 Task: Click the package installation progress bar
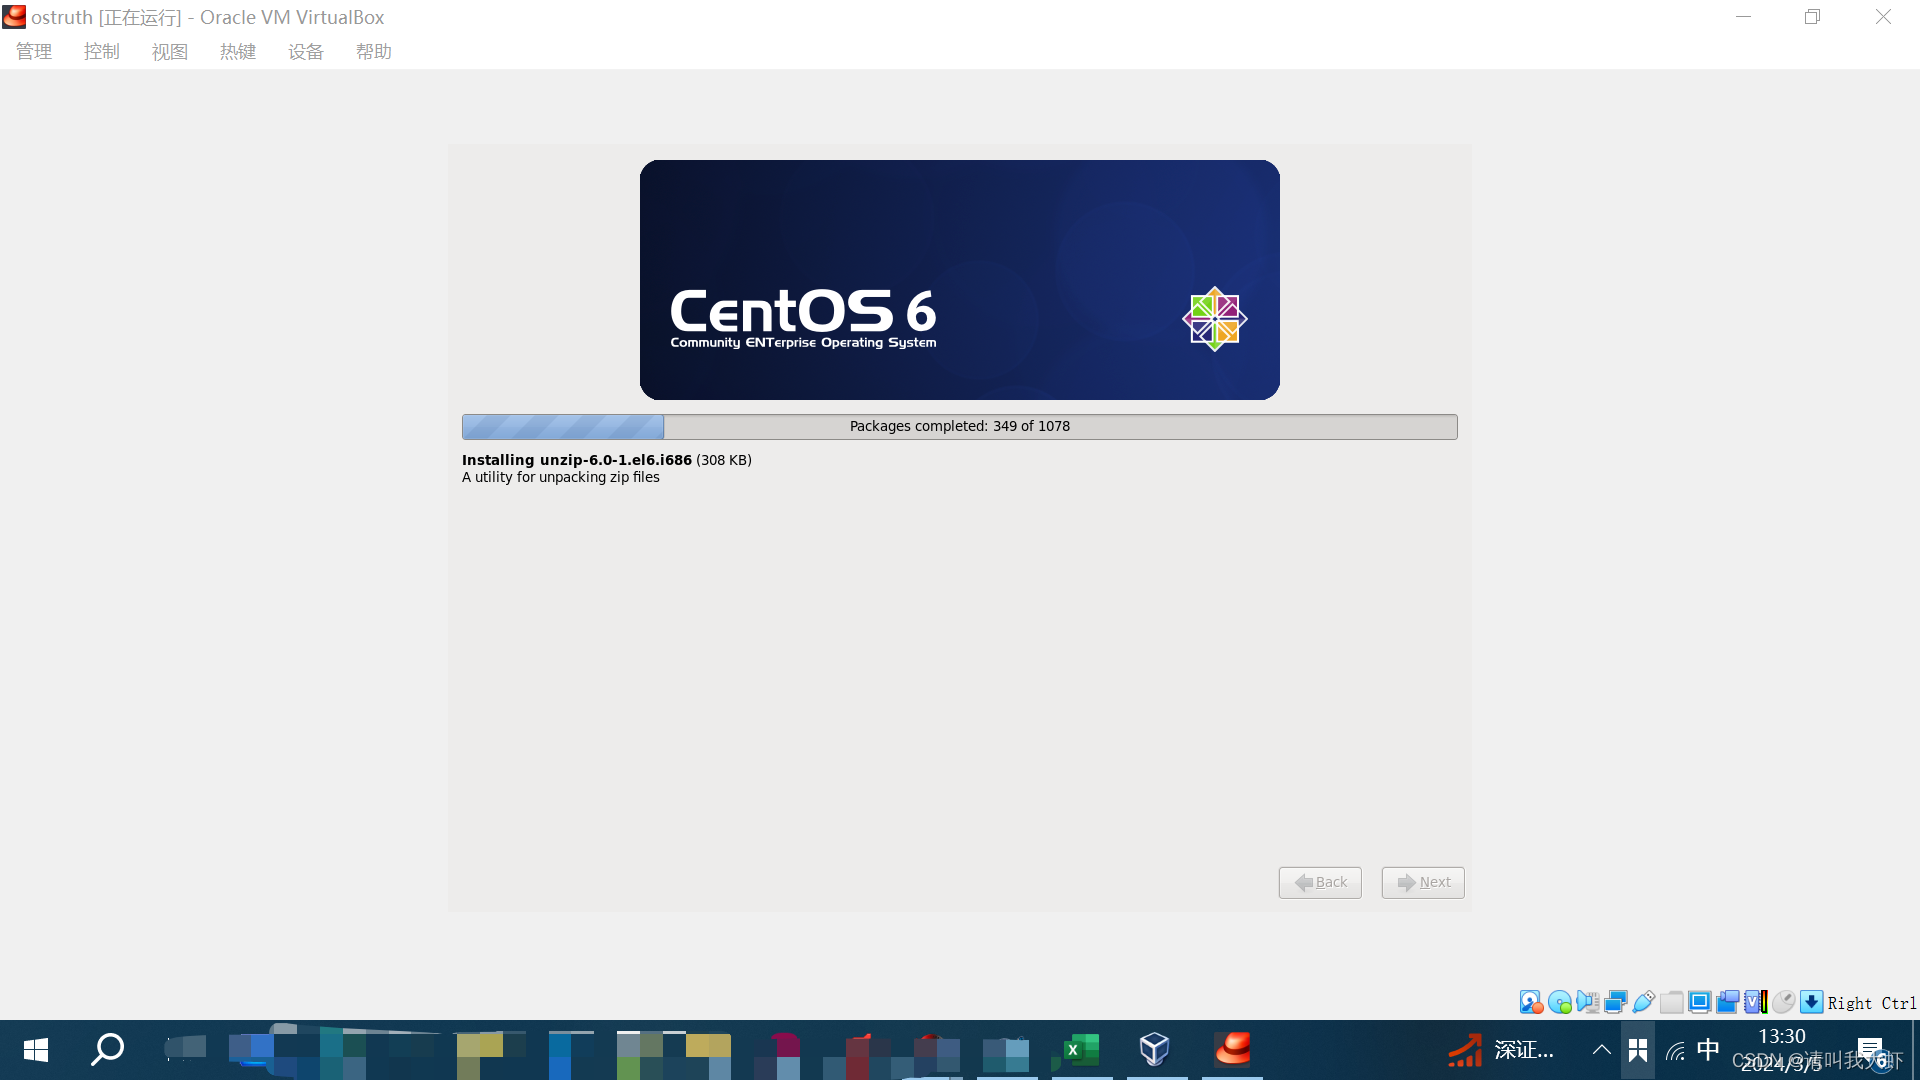pos(960,427)
